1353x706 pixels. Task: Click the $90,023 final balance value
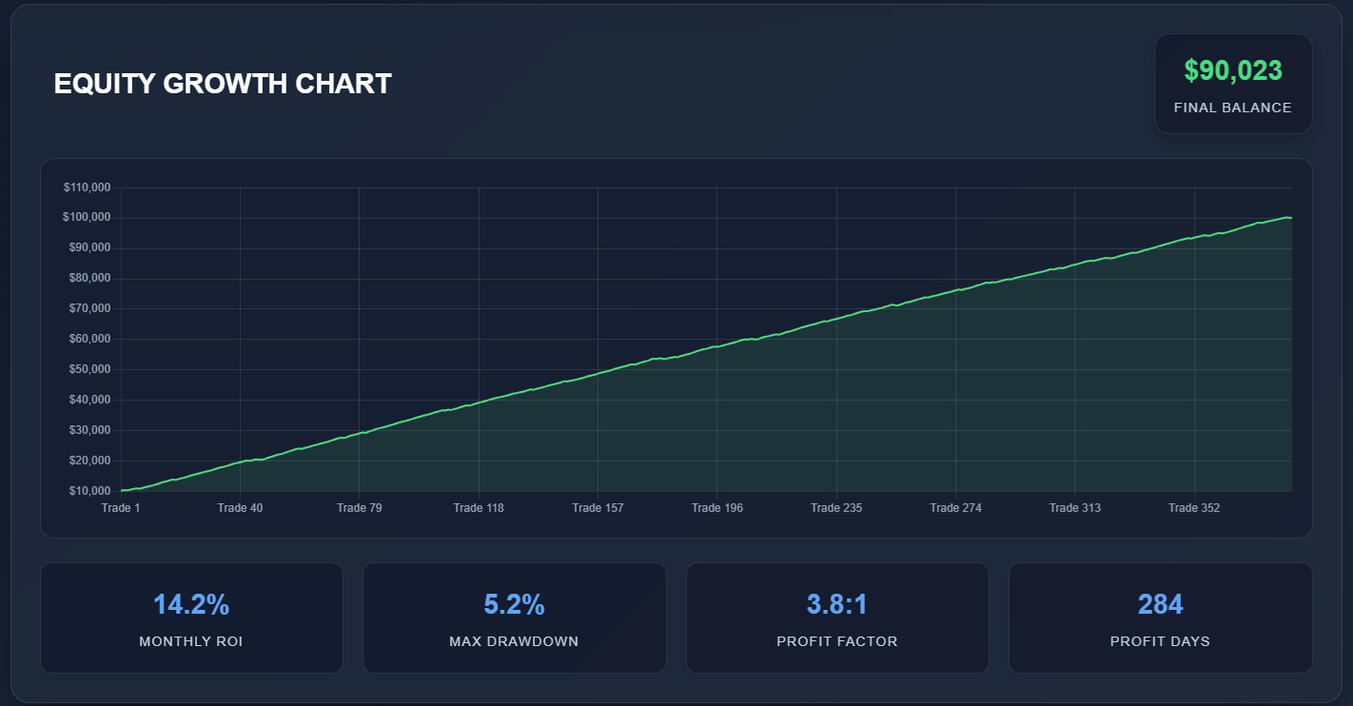(x=1233, y=71)
